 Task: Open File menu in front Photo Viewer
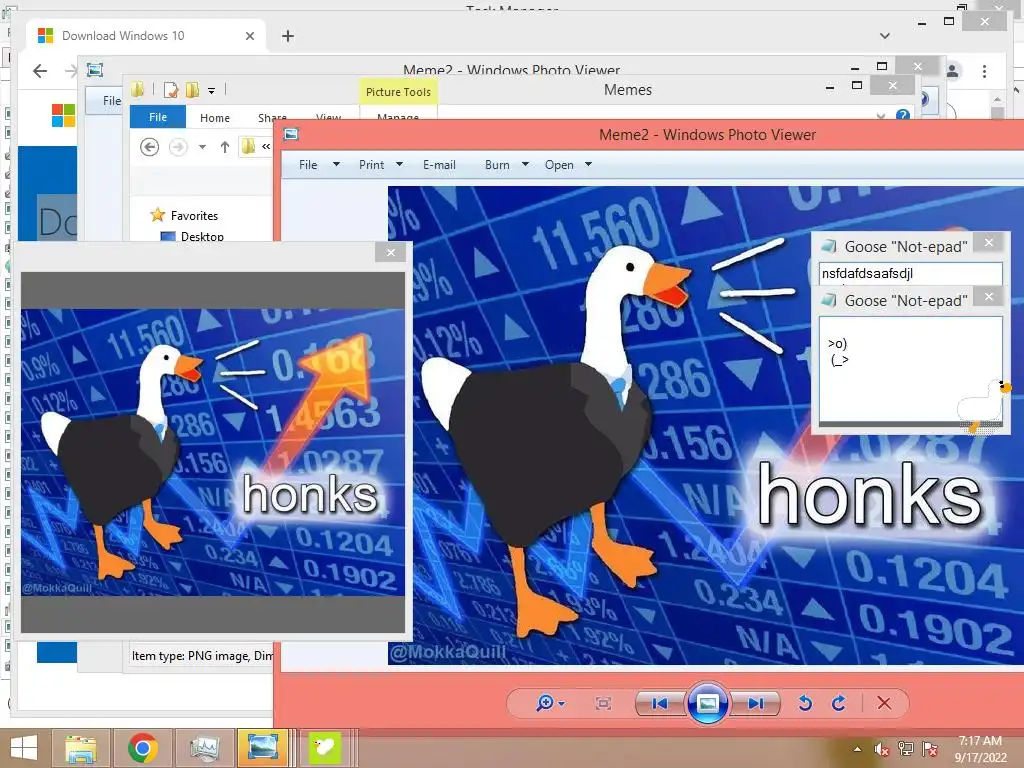(x=308, y=165)
